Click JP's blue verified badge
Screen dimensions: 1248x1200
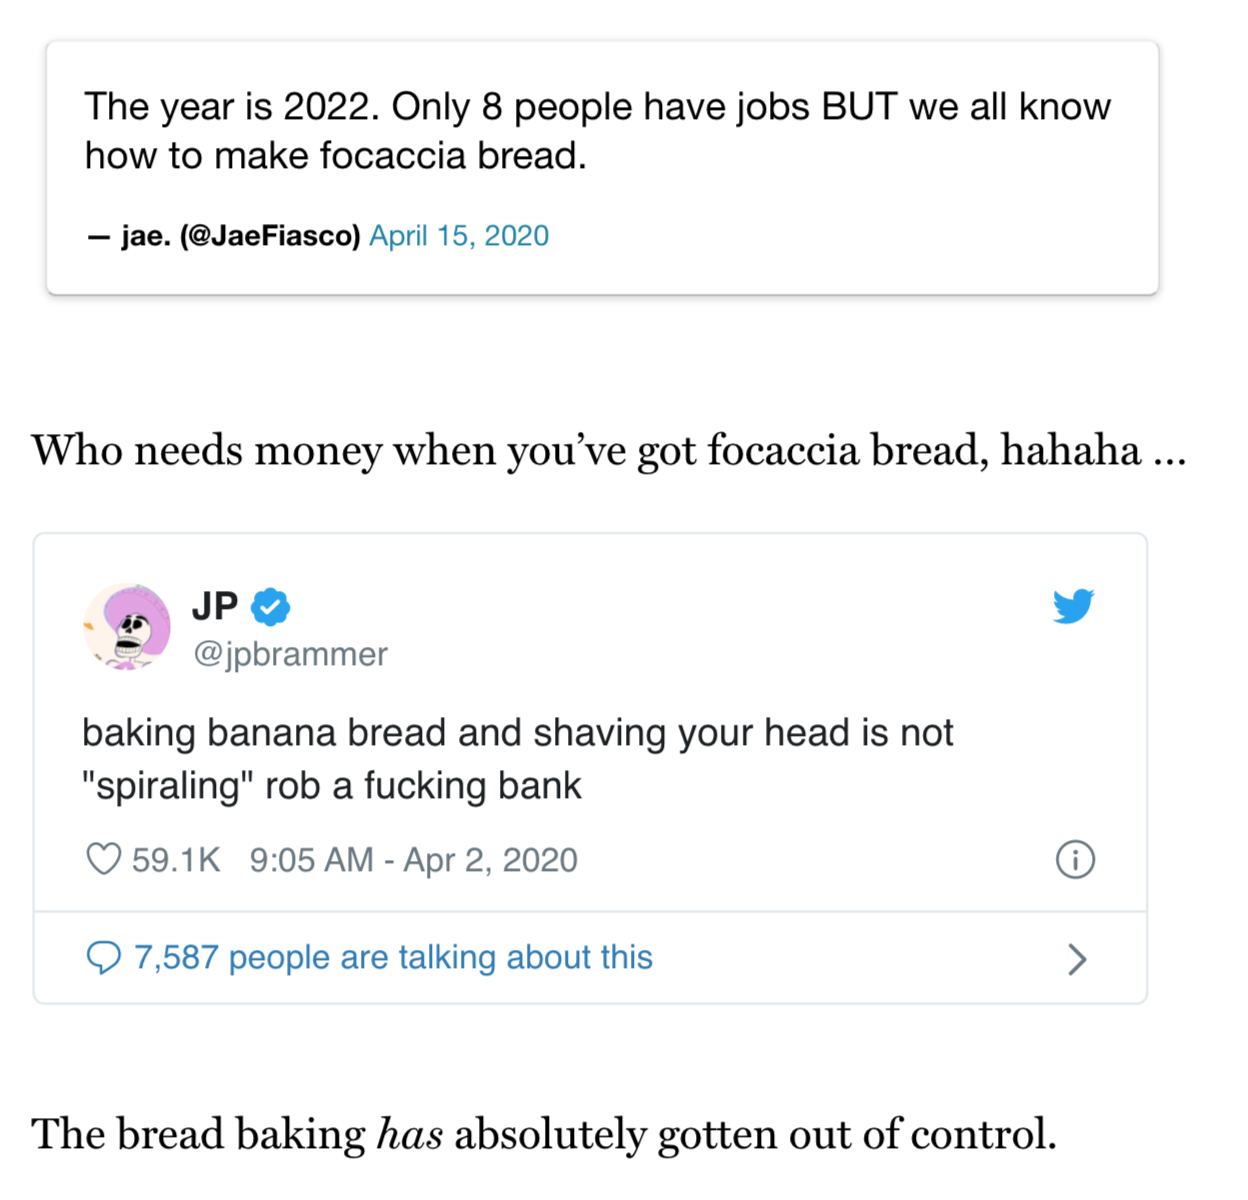270,607
